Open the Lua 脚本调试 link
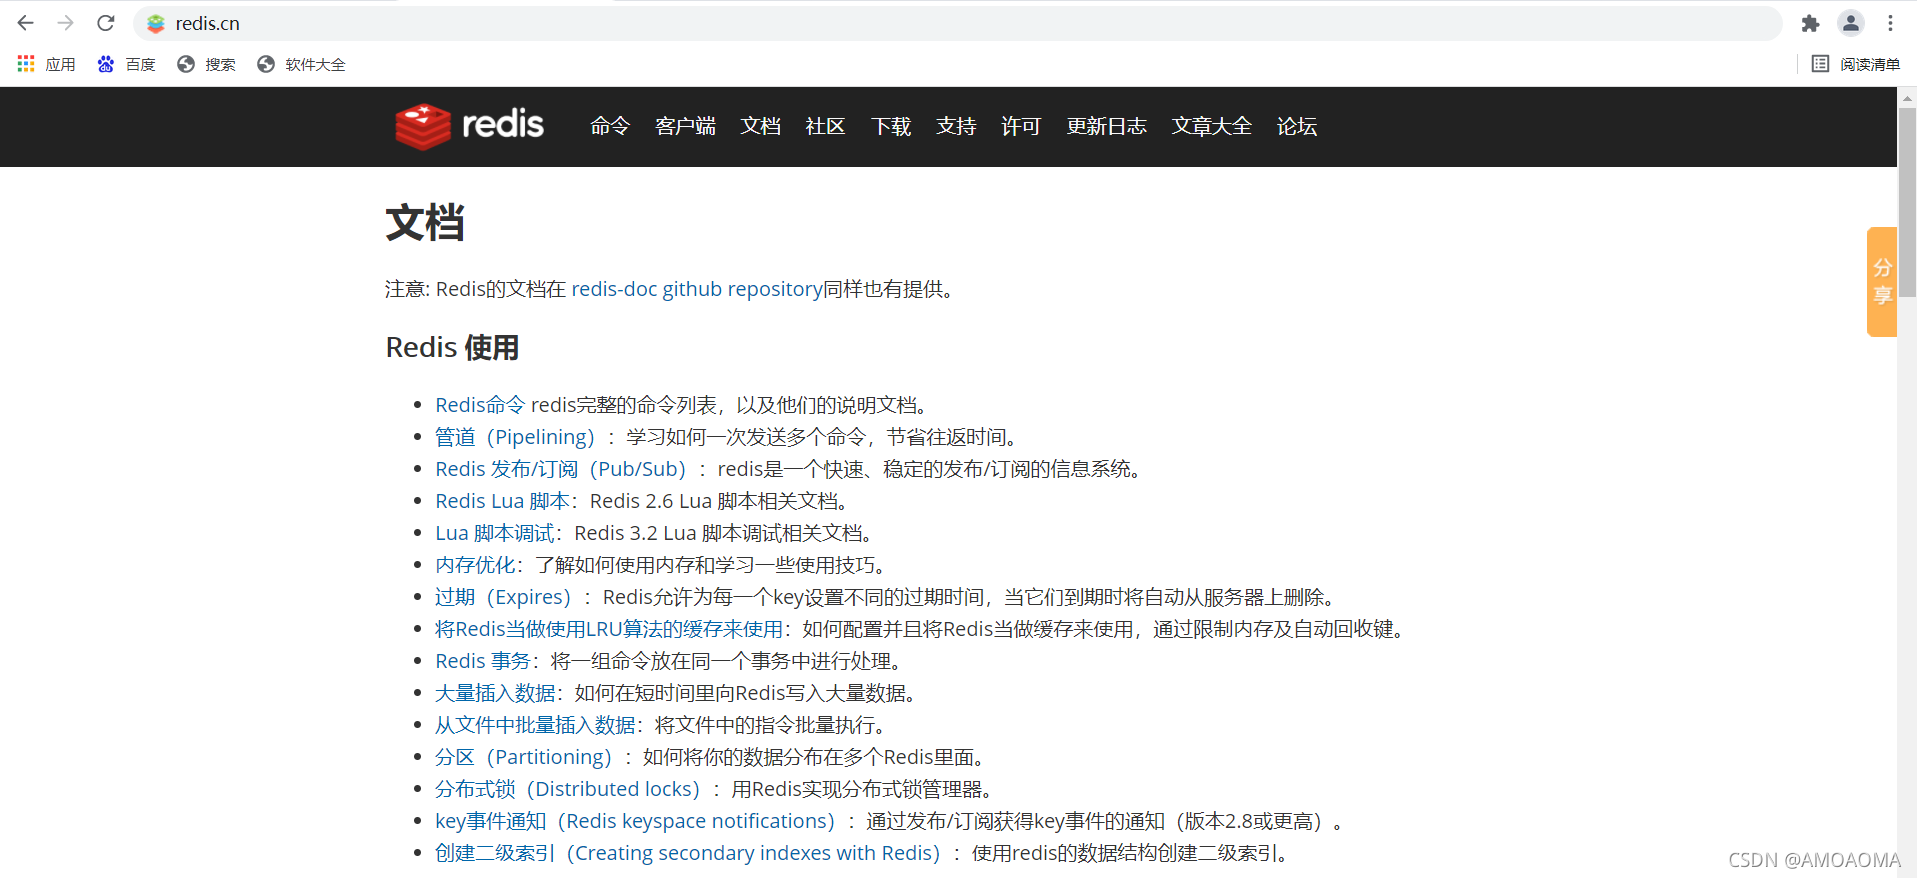 [x=494, y=533]
